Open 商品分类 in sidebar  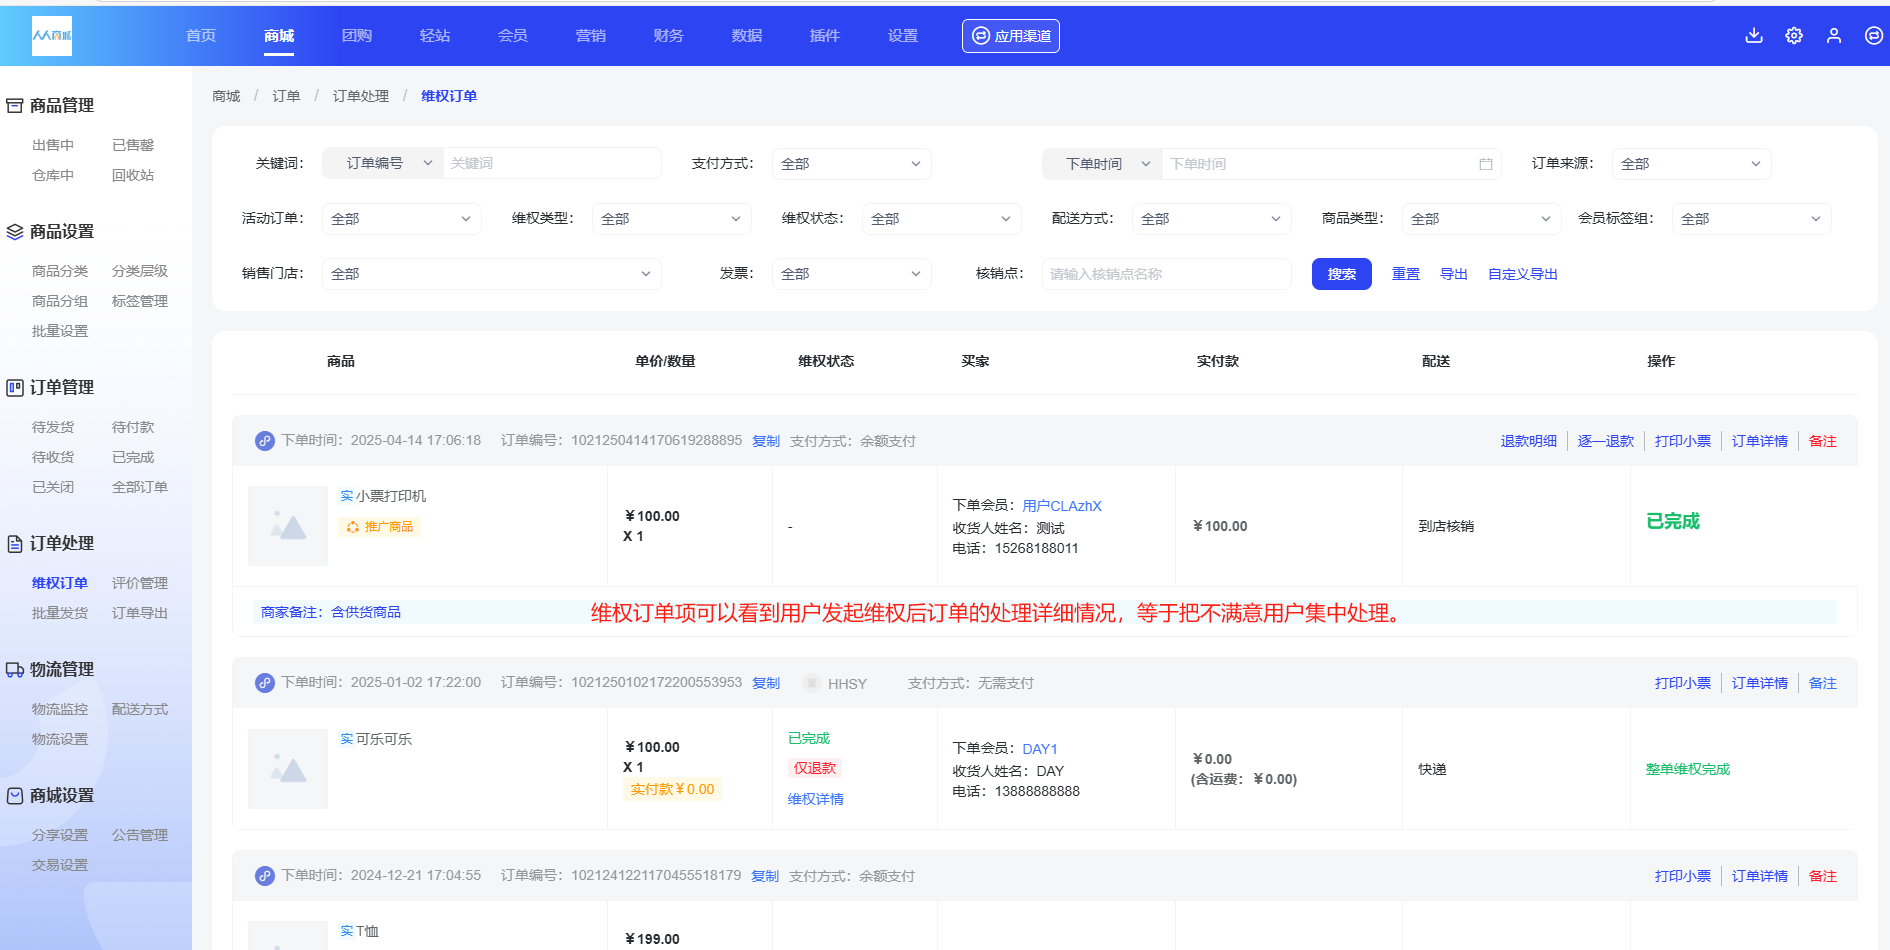(60, 271)
